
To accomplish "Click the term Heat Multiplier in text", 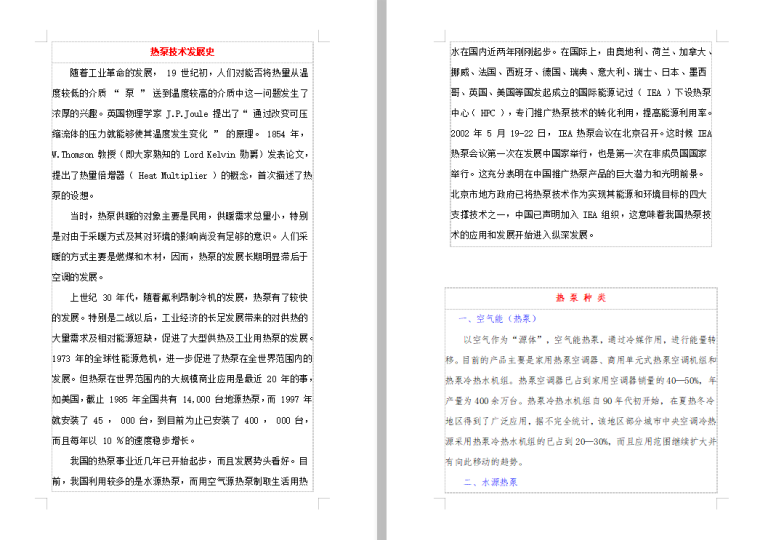I will (176, 174).
